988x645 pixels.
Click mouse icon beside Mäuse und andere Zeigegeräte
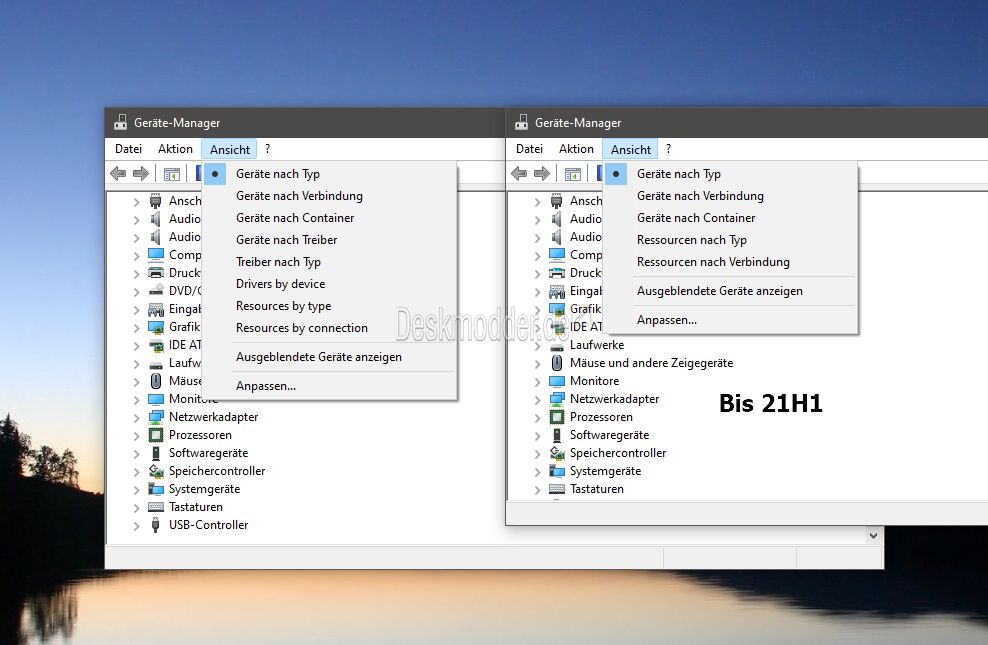click(557, 363)
